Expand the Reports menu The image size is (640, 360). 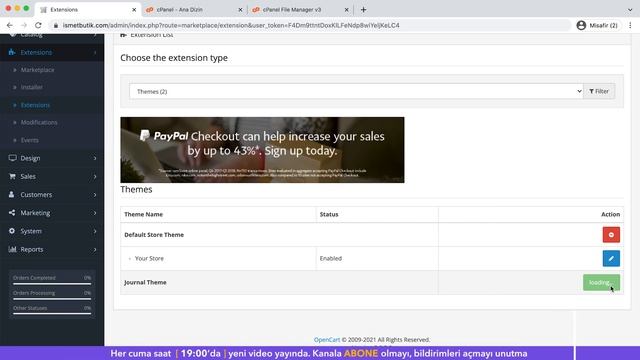pyautogui.click(x=52, y=249)
